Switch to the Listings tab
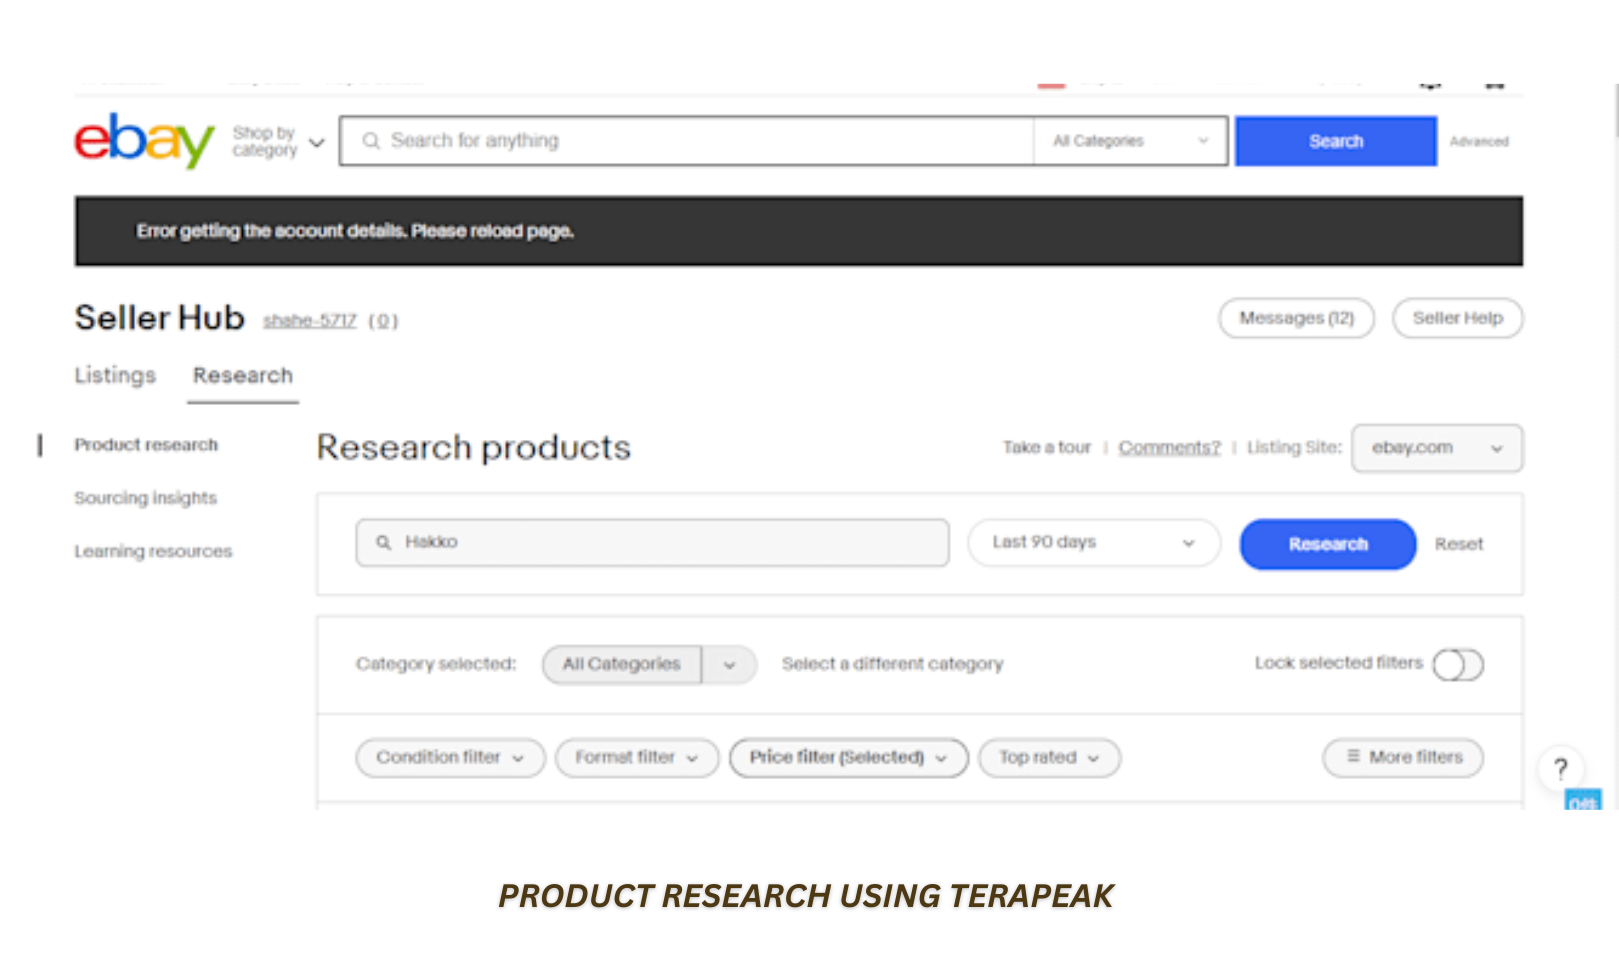Screen dimensions: 1619x971 [x=115, y=375]
